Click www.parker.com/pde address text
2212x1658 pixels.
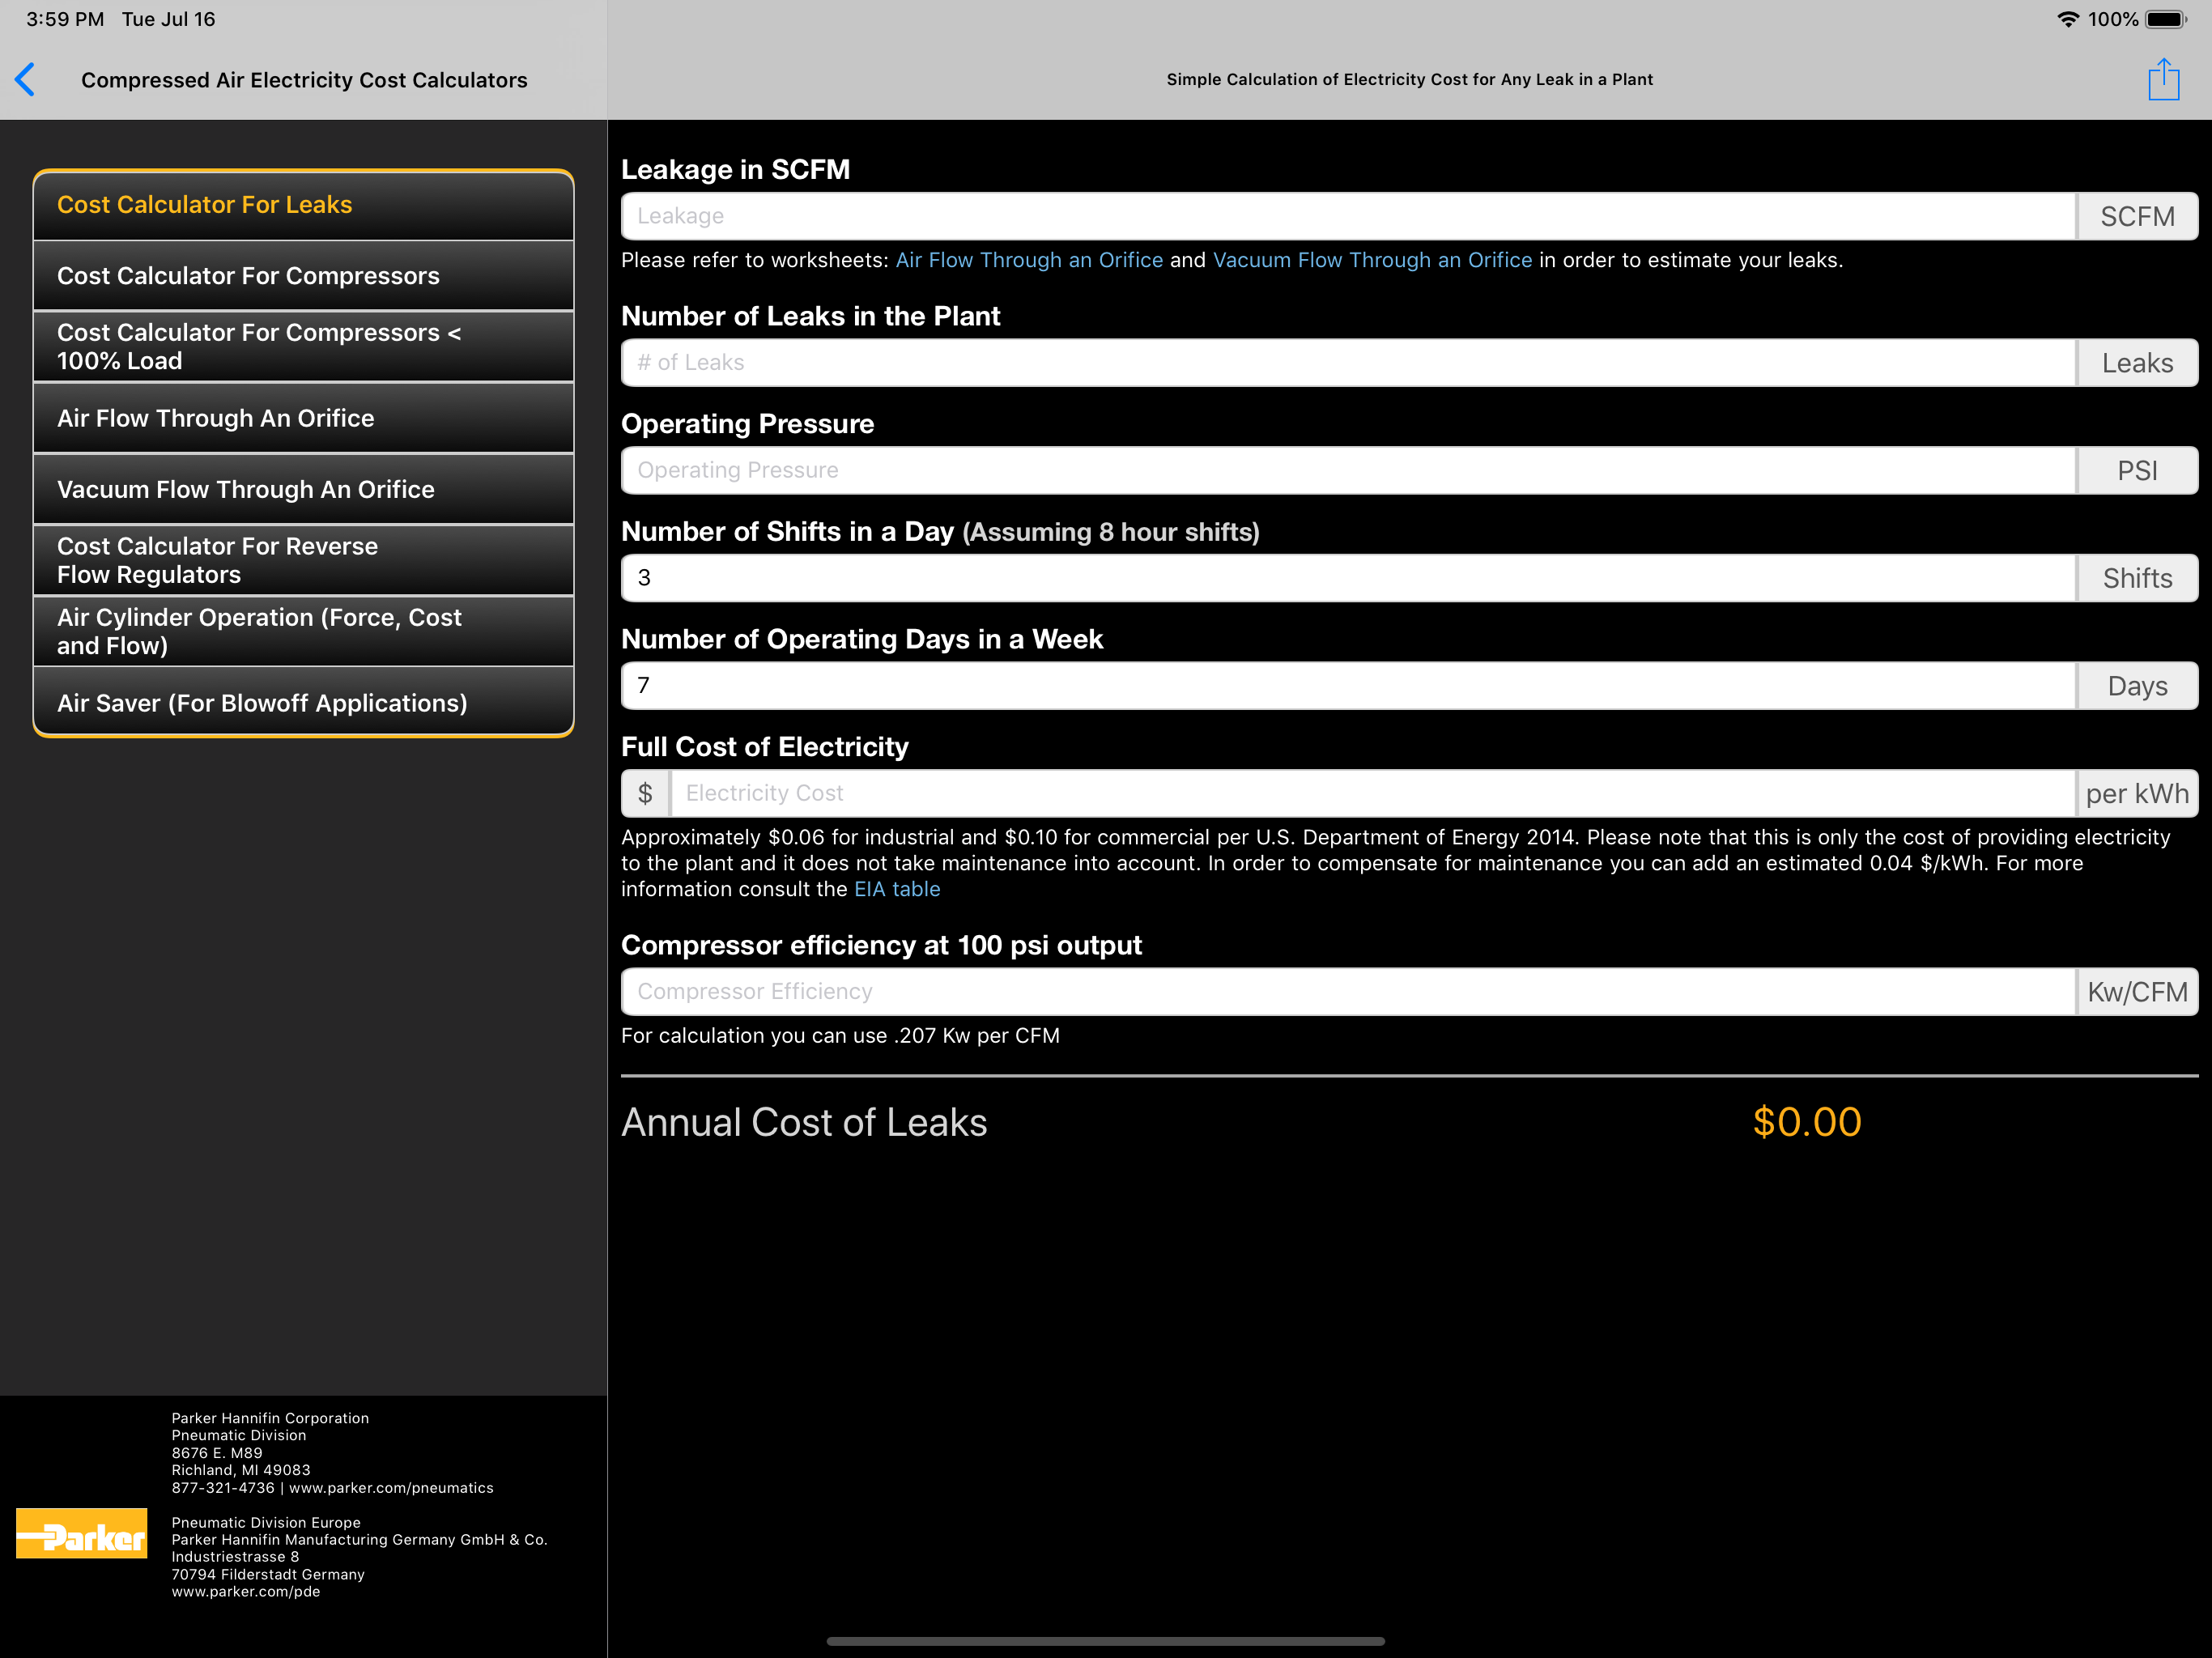[246, 1592]
